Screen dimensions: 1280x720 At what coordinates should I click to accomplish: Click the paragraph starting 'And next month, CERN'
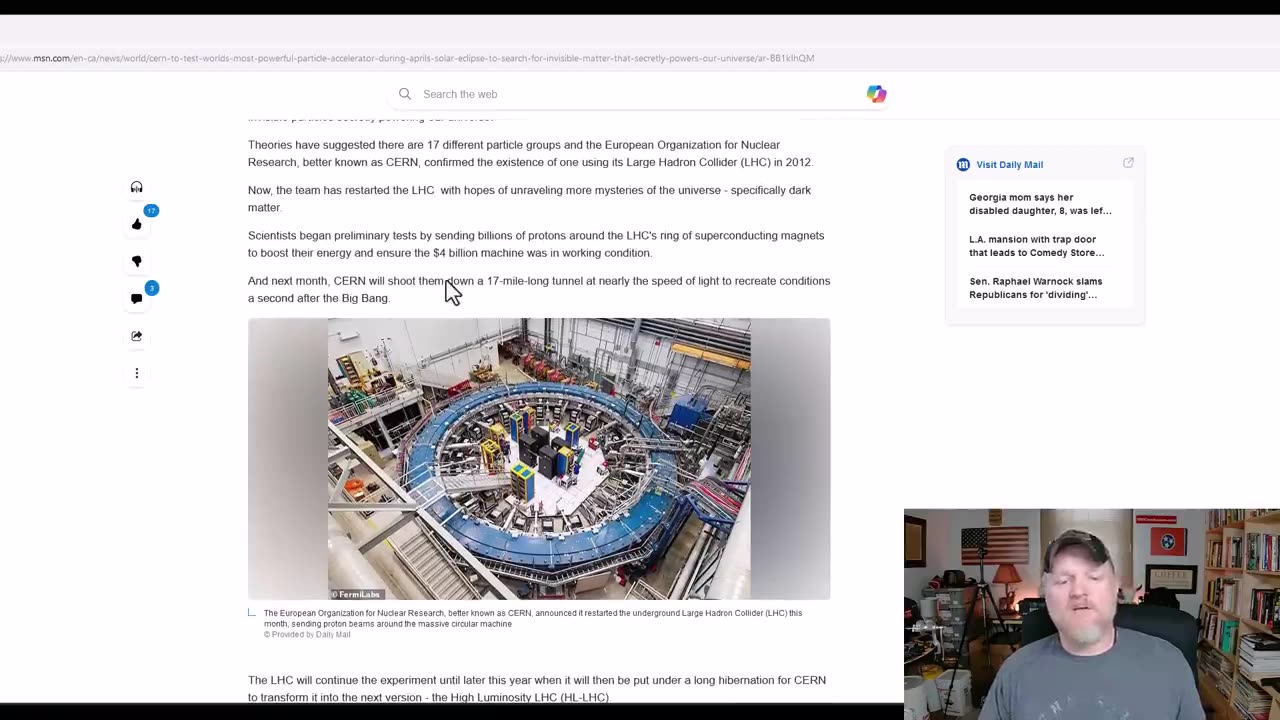(539, 289)
